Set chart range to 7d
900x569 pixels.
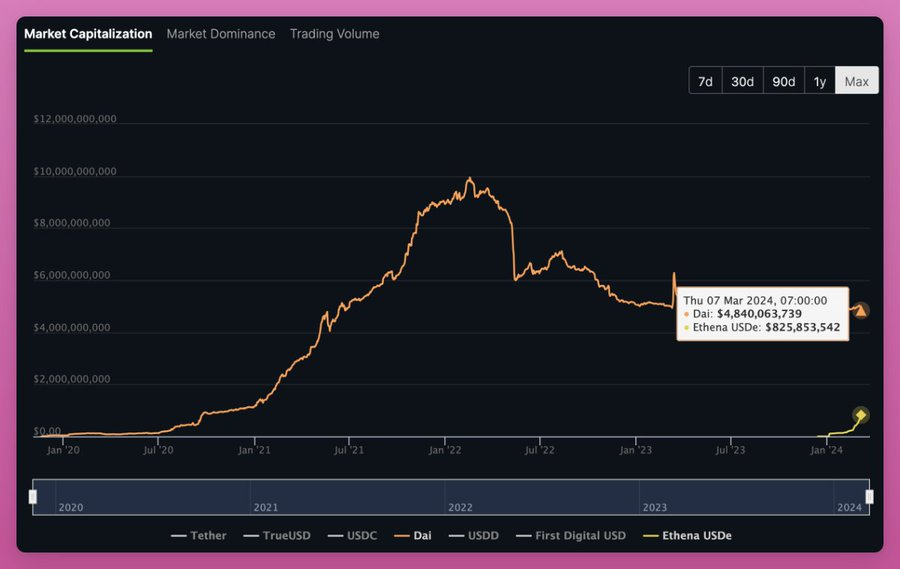coord(705,81)
